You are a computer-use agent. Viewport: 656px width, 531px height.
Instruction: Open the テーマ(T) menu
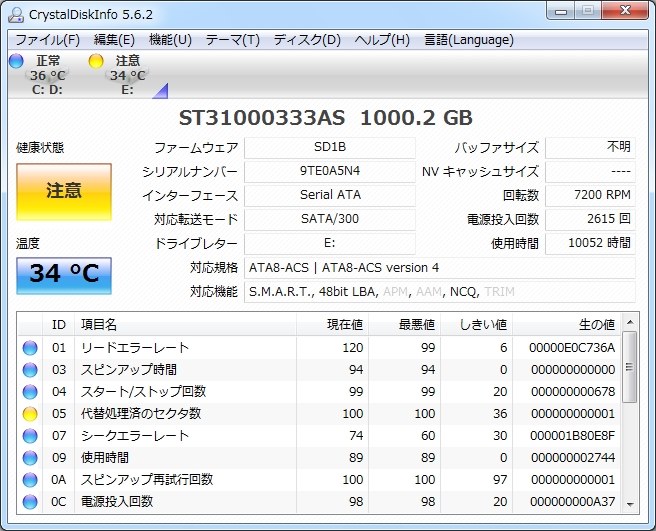tap(233, 40)
